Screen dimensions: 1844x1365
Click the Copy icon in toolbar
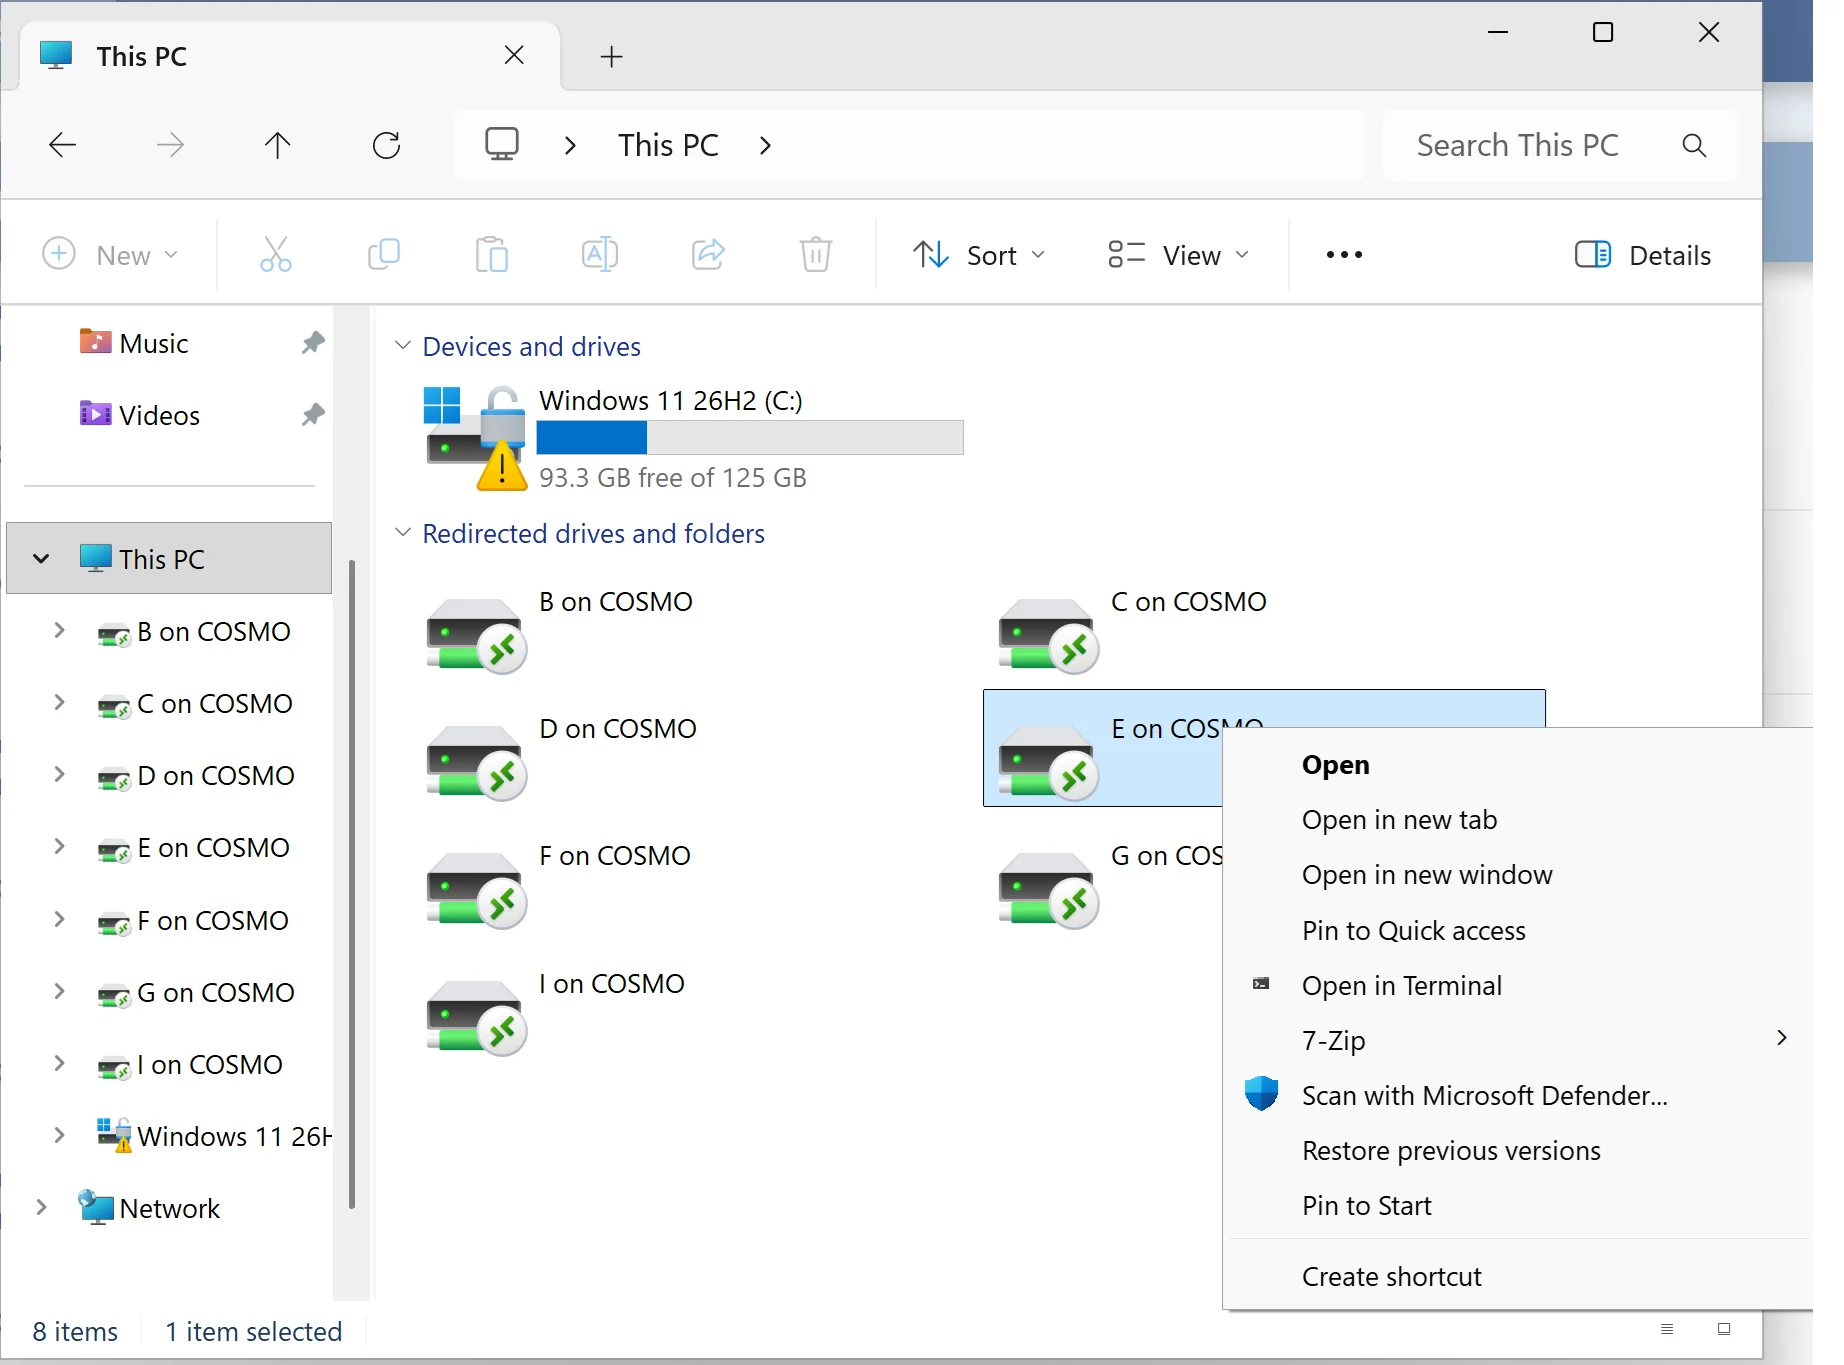click(384, 255)
